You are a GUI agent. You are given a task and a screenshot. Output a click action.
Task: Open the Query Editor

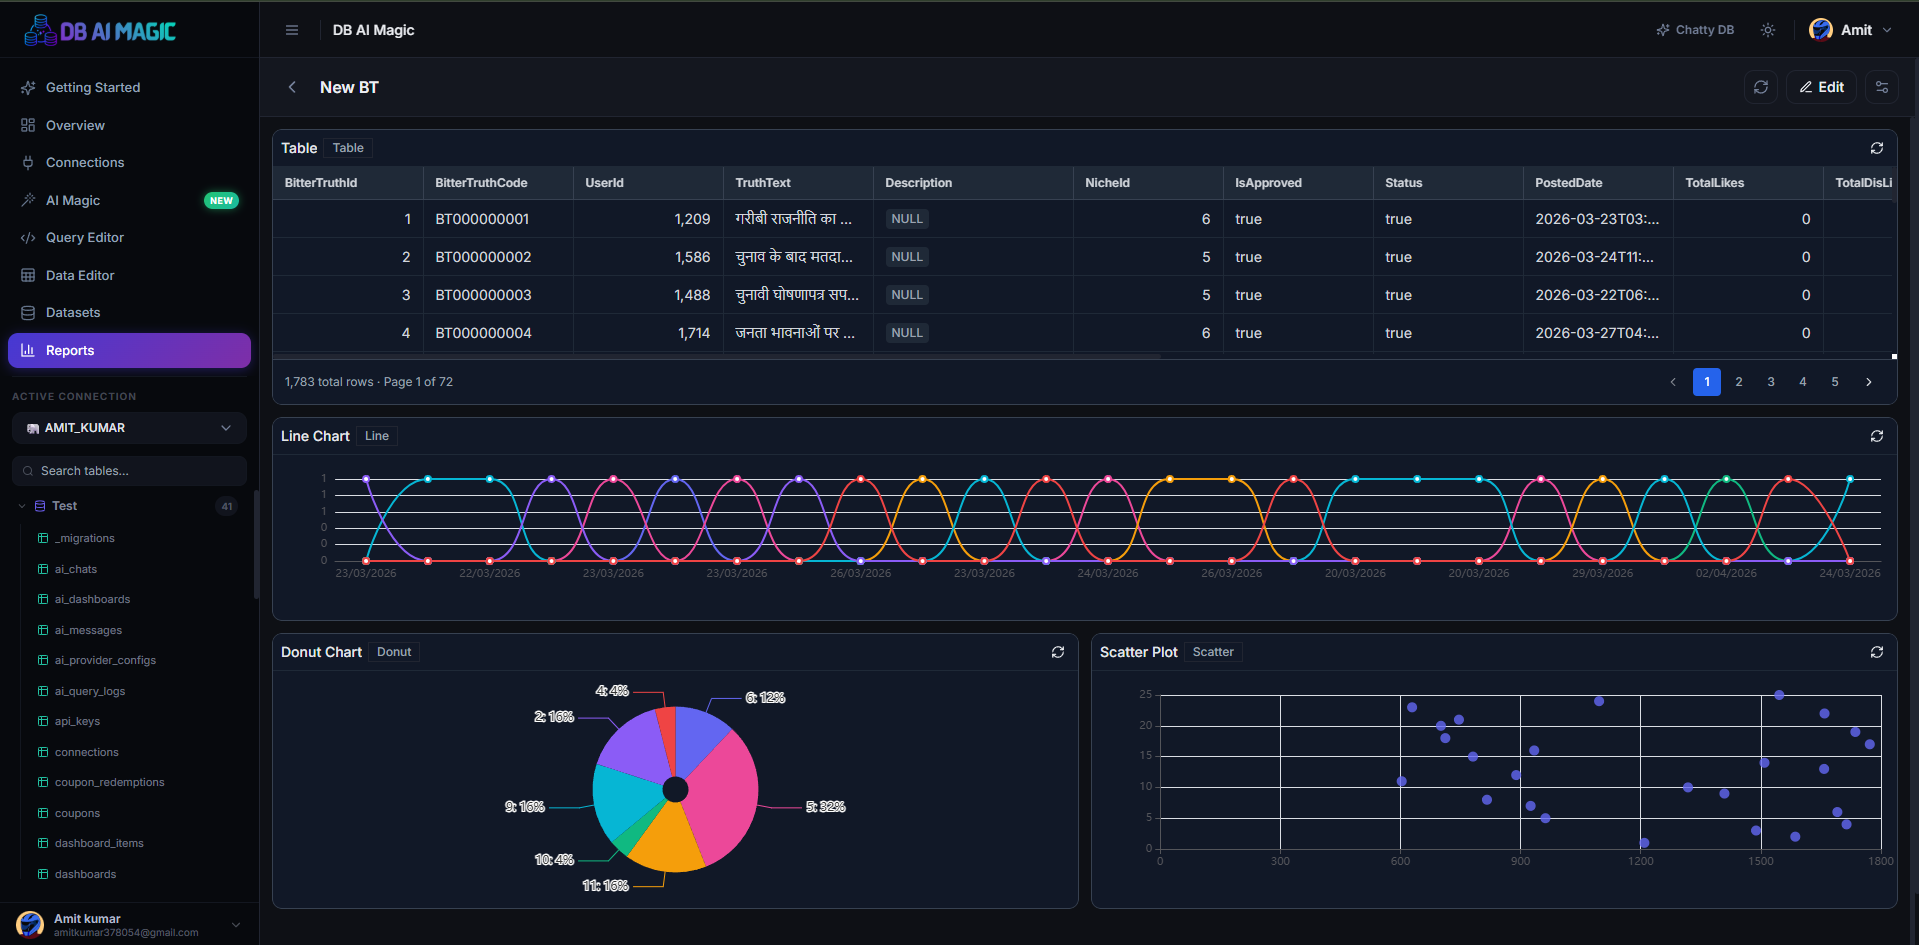129,237
